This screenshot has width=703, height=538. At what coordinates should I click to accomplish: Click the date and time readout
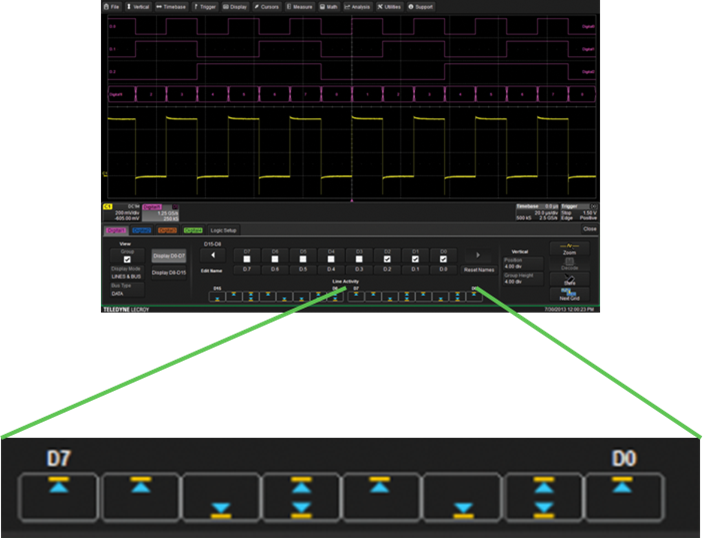coord(569,309)
